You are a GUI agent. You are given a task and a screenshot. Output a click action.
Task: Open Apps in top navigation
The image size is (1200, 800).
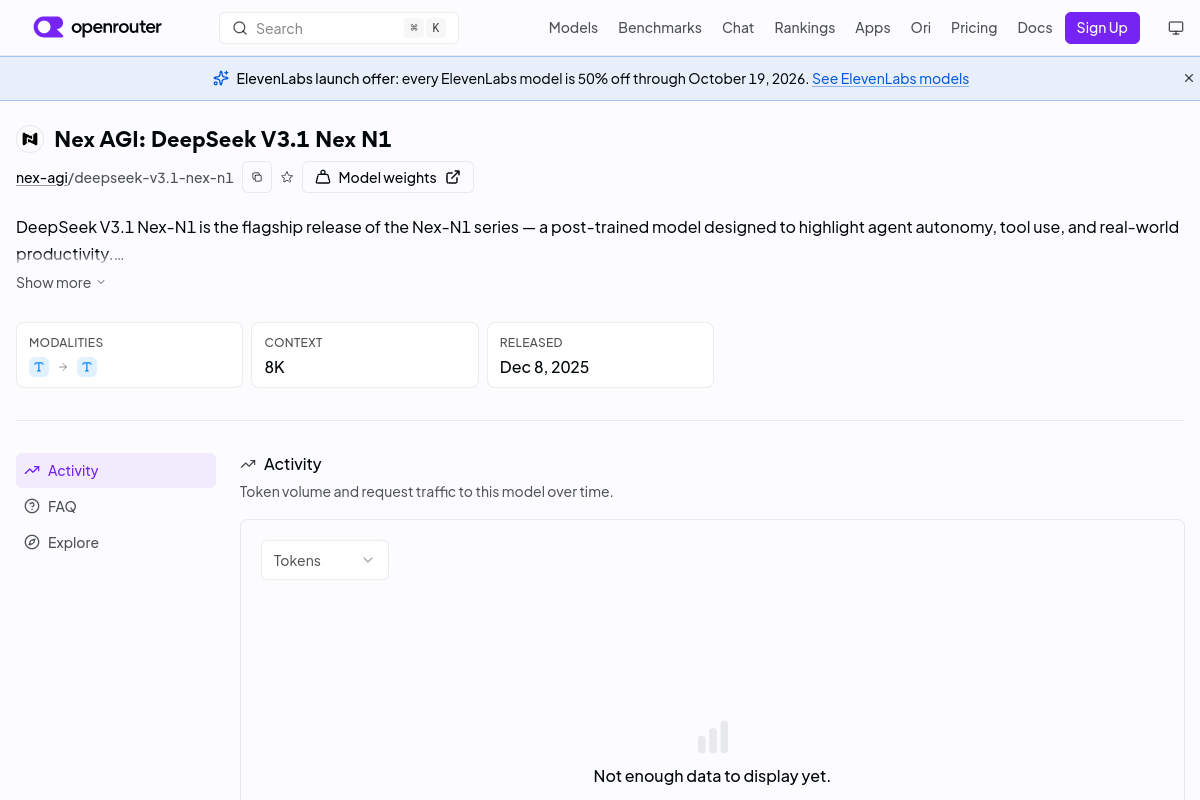point(872,28)
